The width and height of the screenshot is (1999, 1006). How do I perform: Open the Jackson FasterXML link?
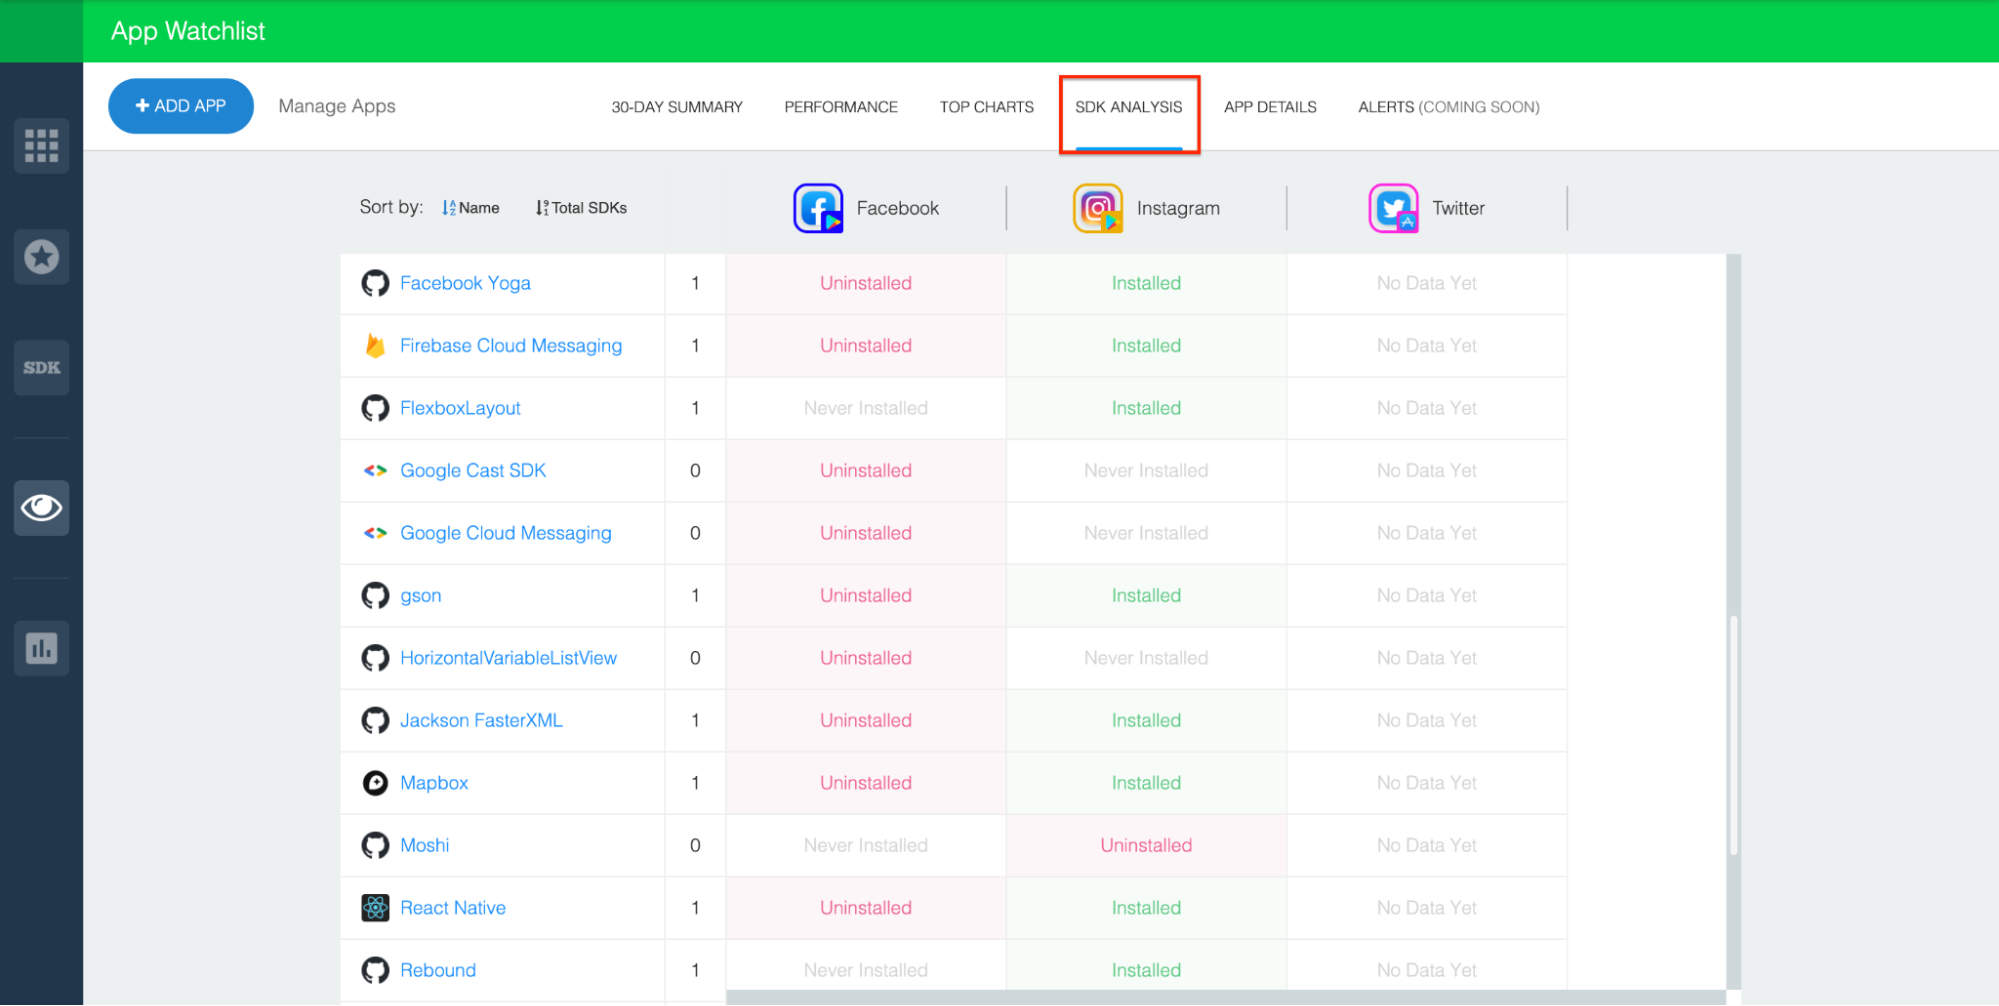pos(481,721)
